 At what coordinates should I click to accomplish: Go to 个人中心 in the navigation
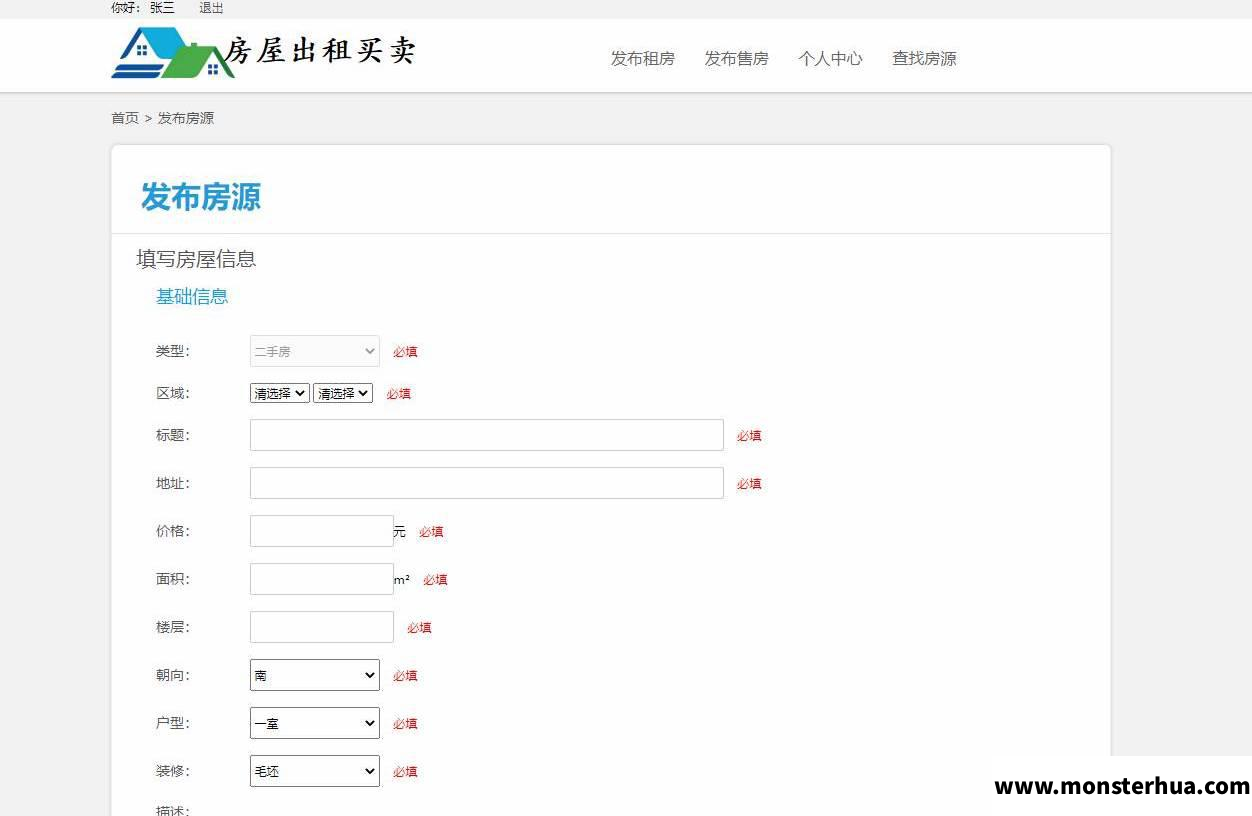click(x=830, y=59)
